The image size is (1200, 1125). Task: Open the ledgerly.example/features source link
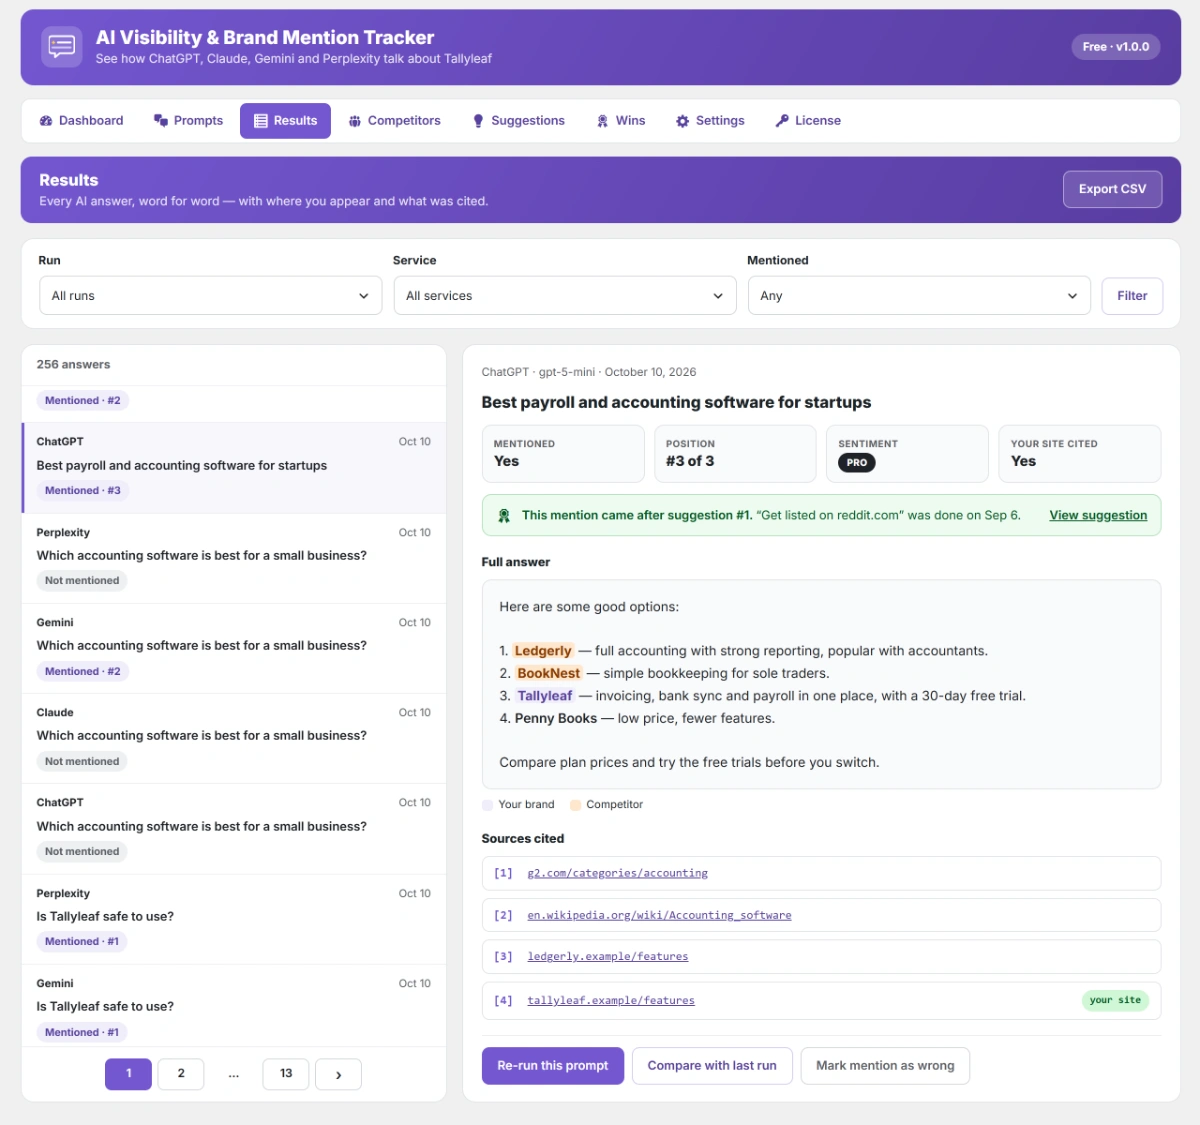608,957
